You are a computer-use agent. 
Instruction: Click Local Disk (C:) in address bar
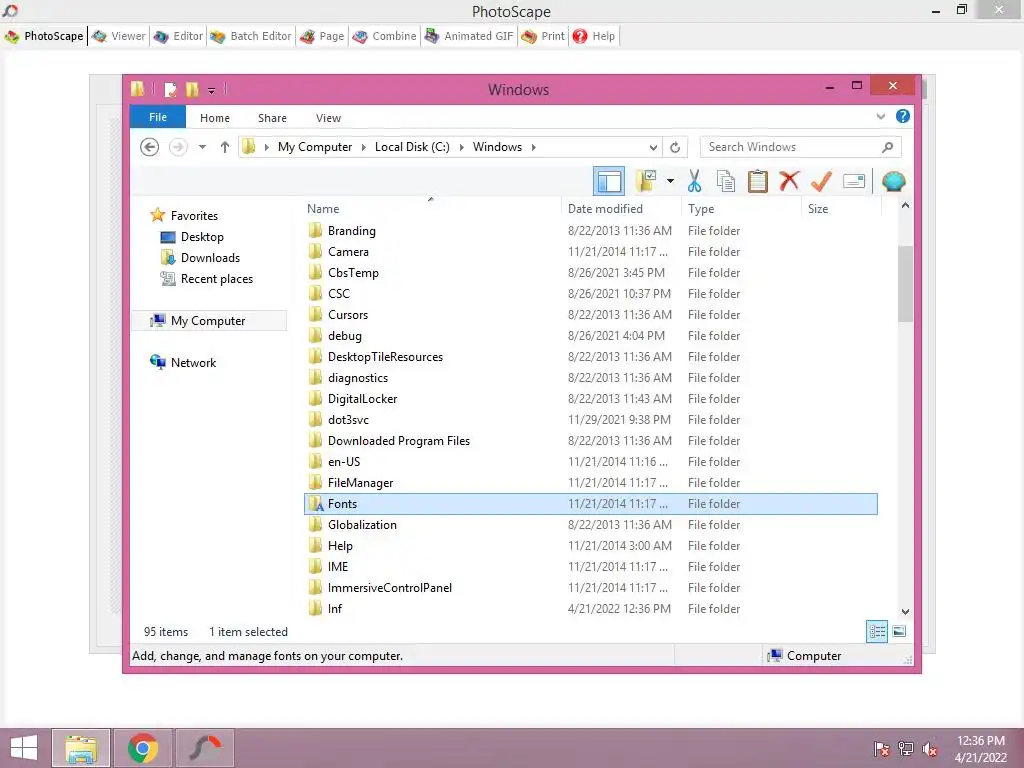click(x=412, y=147)
